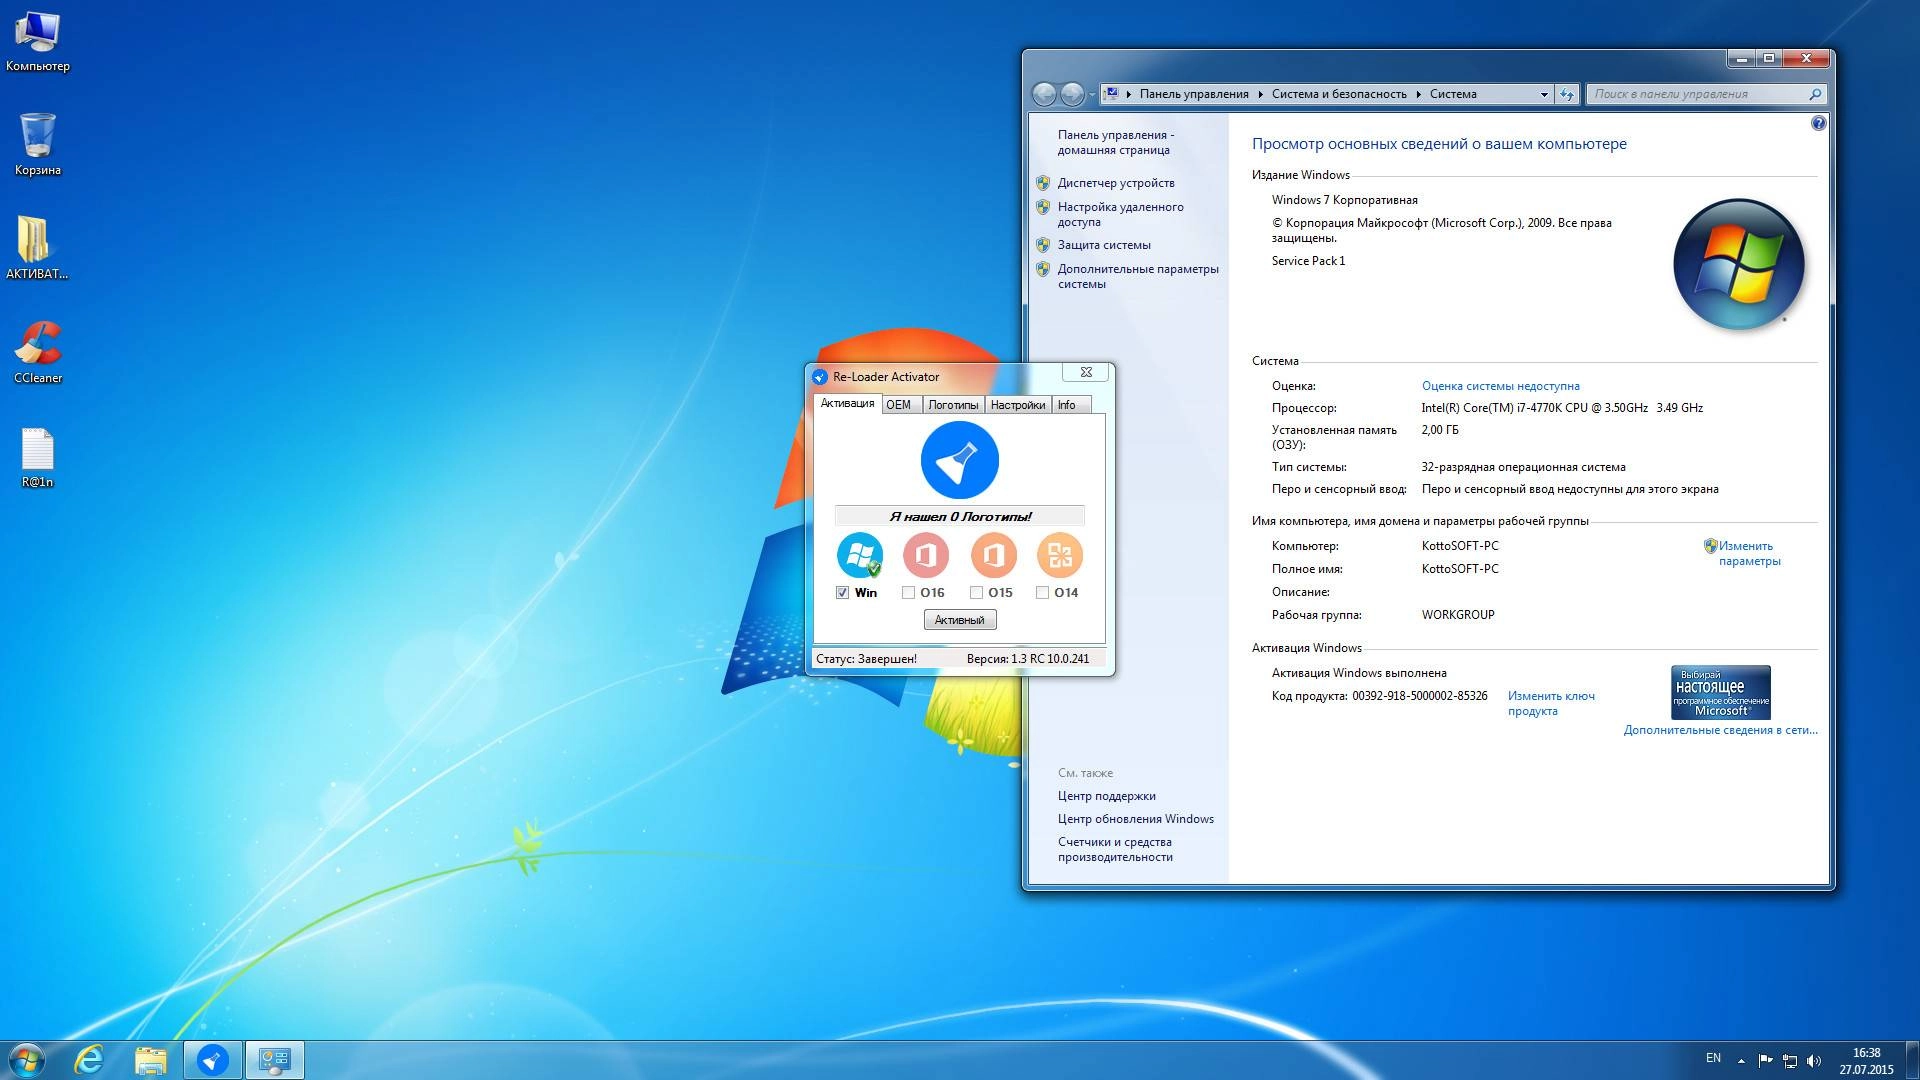Click the Я нашел 0 Логотипы! status bar
This screenshot has height=1080, width=1920.
(959, 517)
